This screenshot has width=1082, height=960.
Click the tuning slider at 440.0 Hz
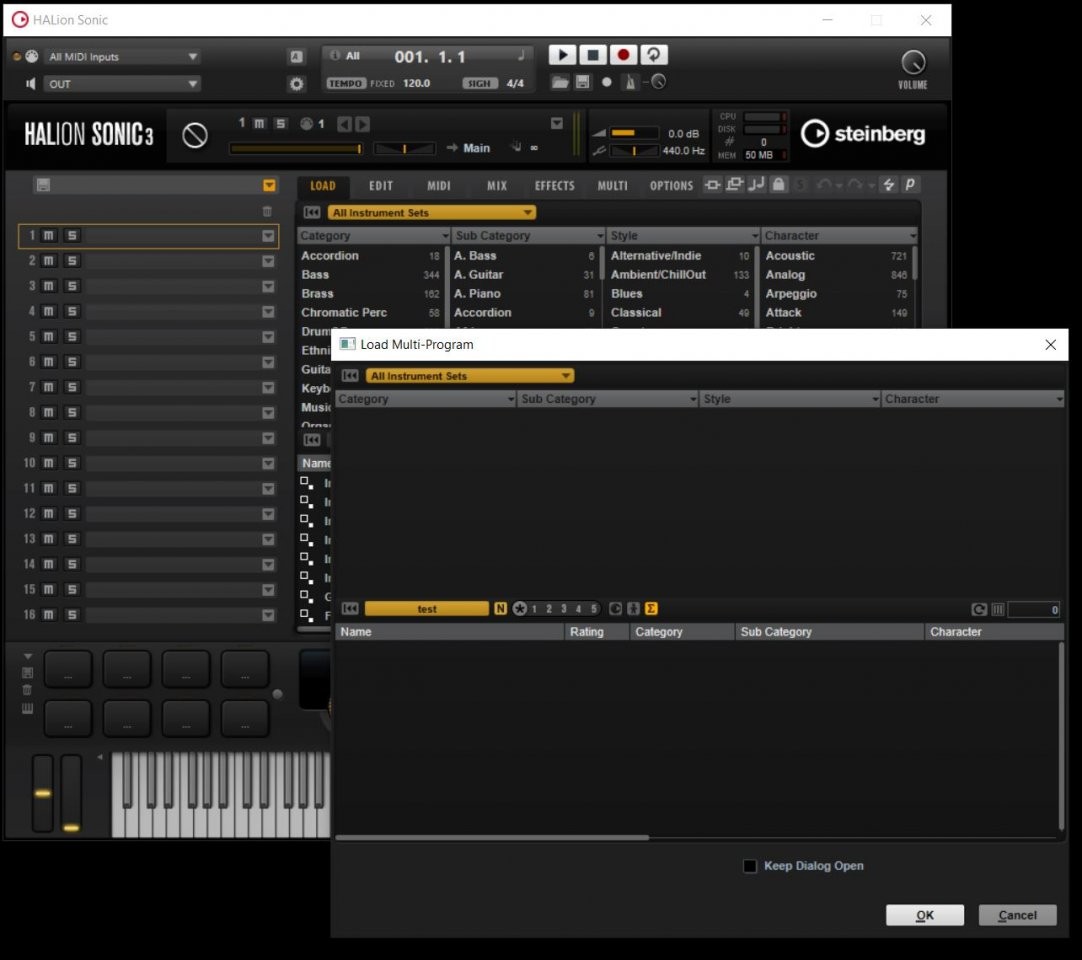pyautogui.click(x=633, y=150)
